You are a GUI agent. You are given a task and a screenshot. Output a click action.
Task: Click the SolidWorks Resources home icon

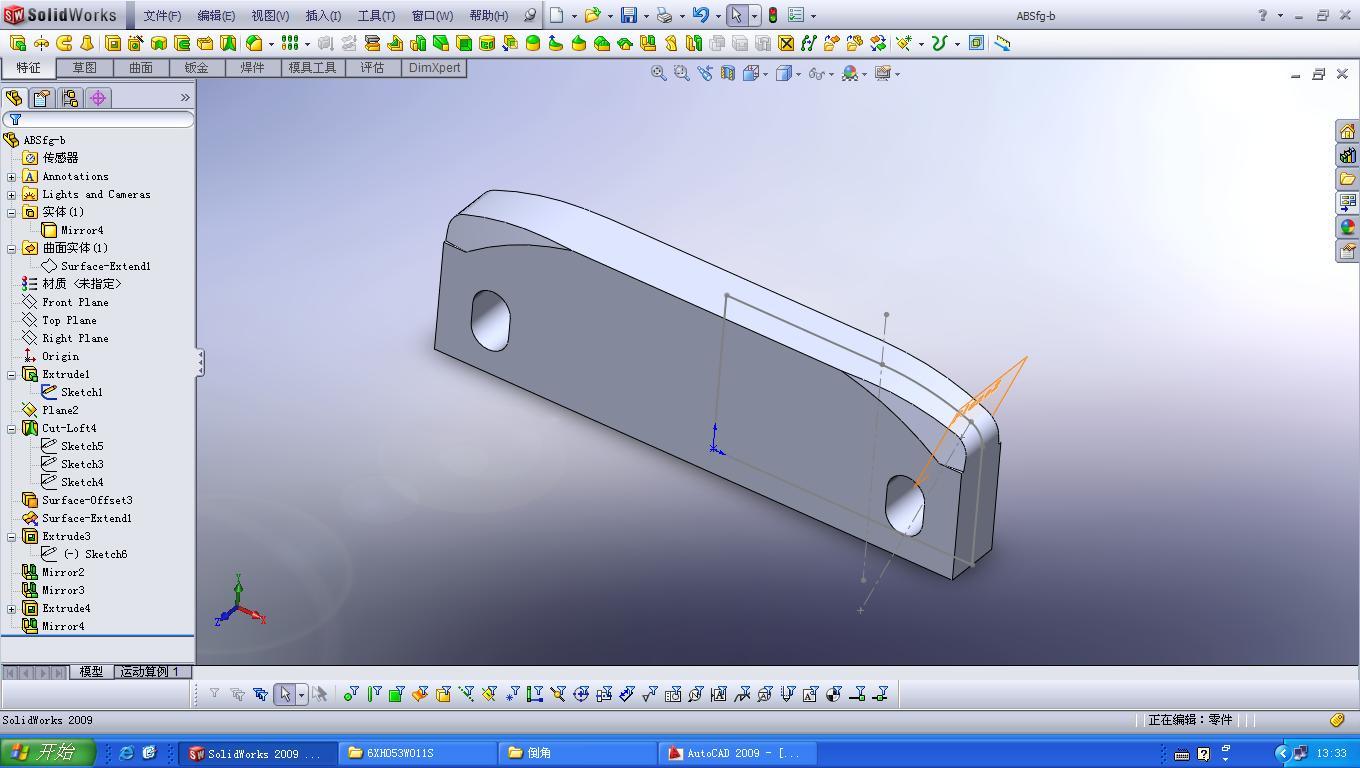coord(1347,132)
